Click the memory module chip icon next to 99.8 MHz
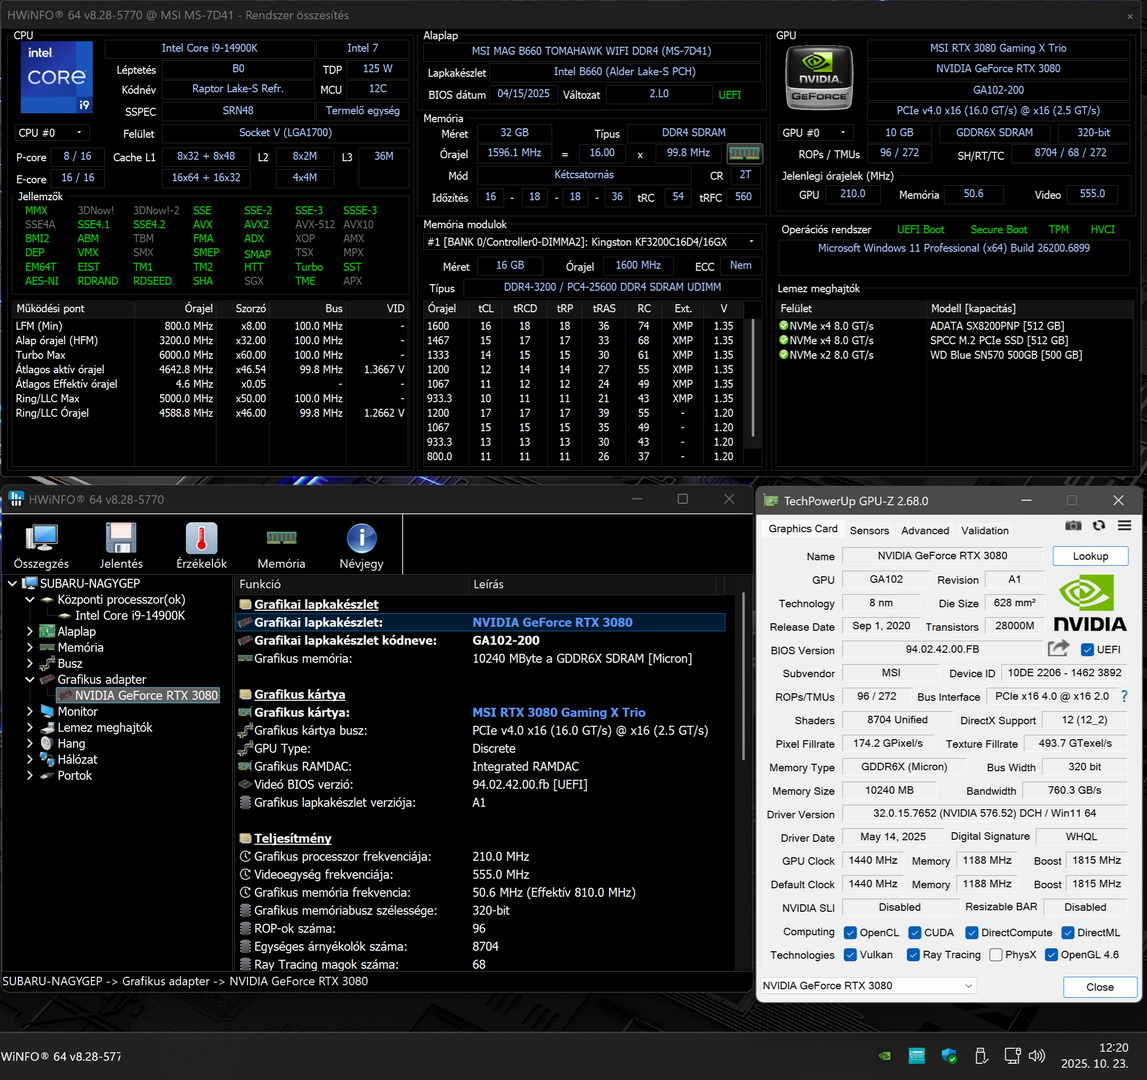Screen dimensions: 1147x1080 744,153
